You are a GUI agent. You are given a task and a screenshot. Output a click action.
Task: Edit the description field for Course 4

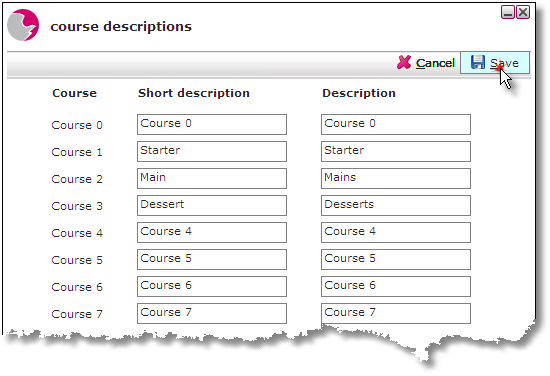click(396, 232)
